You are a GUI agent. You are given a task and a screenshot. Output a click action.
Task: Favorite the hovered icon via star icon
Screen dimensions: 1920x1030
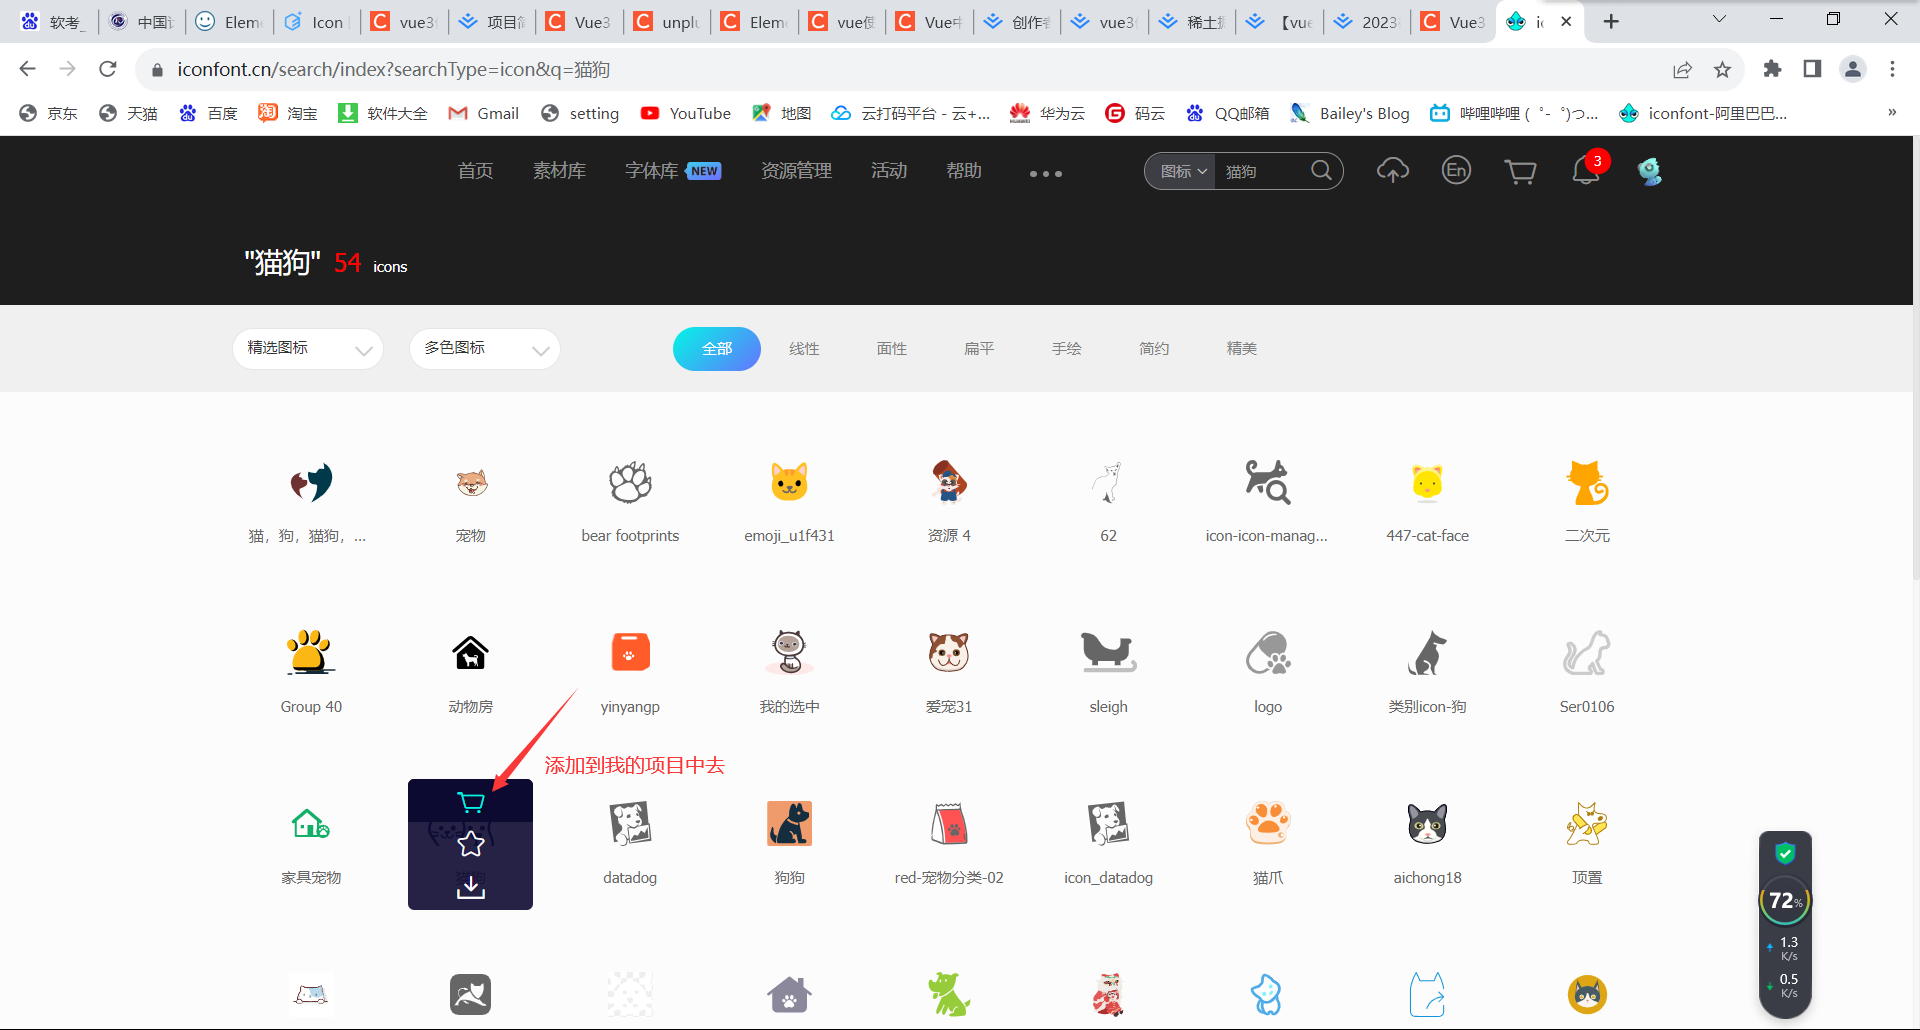pos(470,843)
